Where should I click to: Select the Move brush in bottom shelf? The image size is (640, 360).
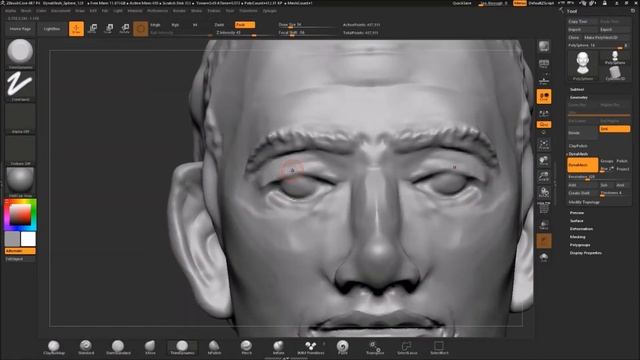coord(150,348)
